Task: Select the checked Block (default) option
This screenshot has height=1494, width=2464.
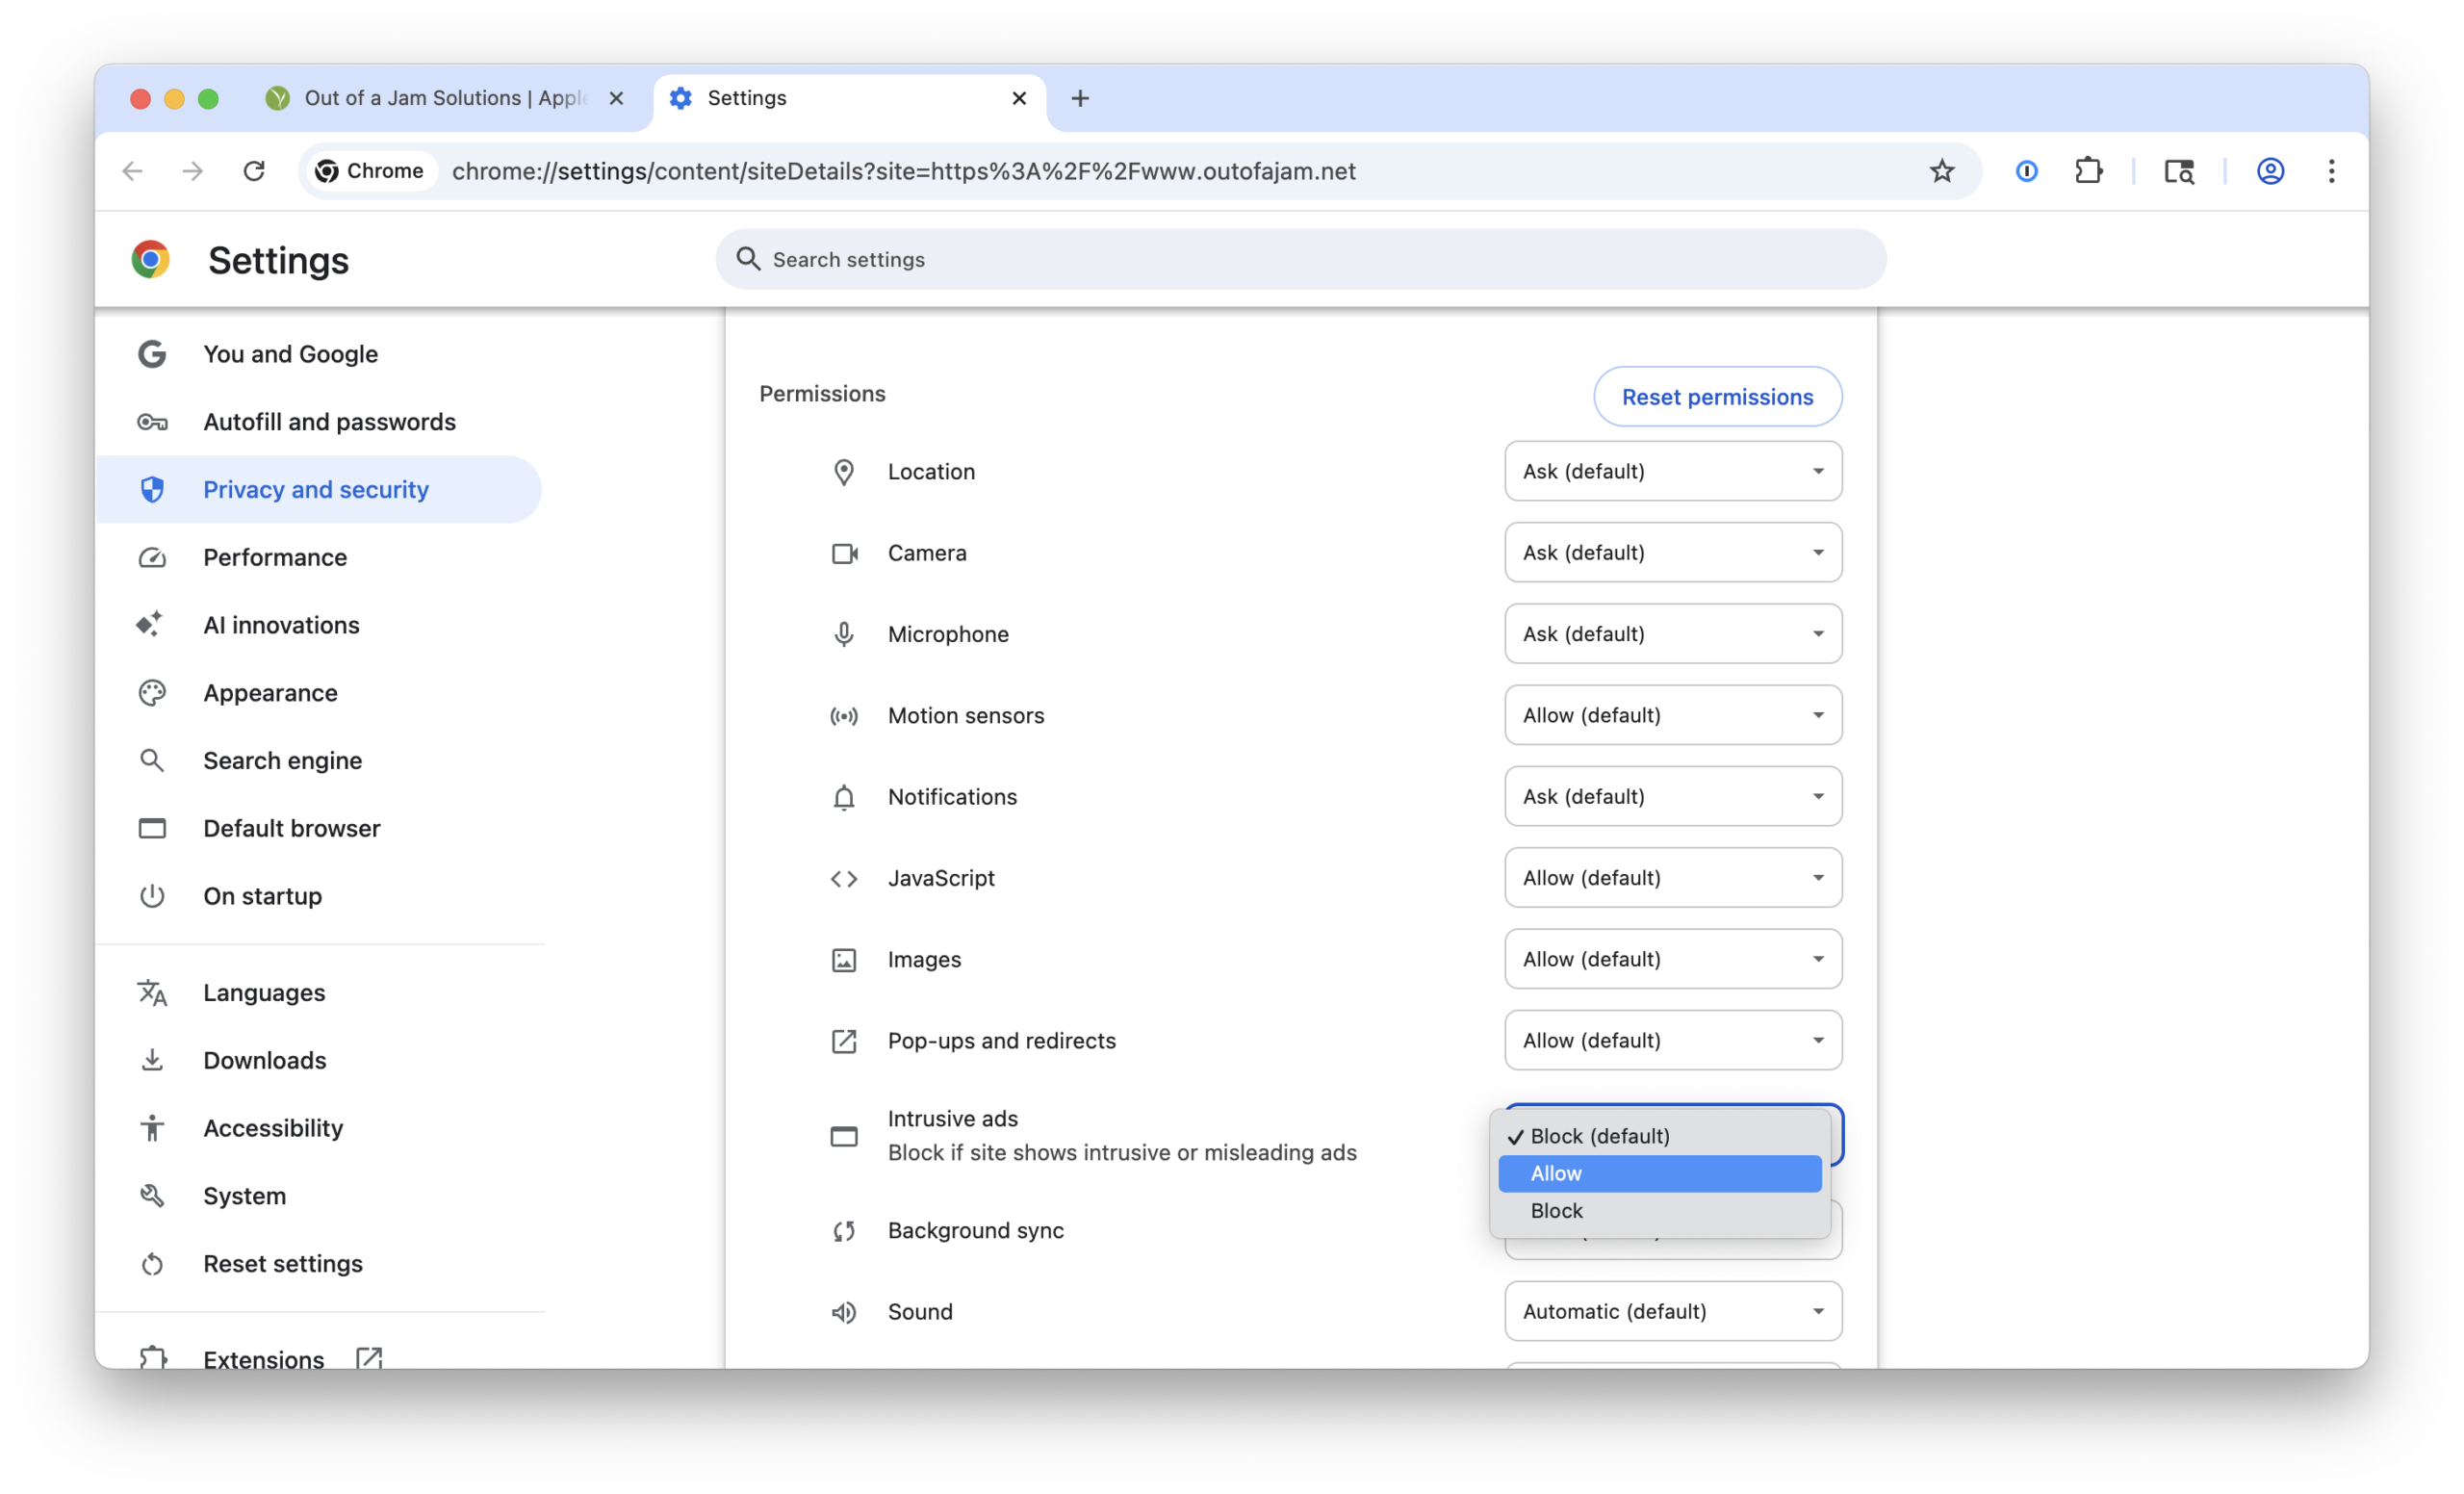Action: coord(1659,1136)
